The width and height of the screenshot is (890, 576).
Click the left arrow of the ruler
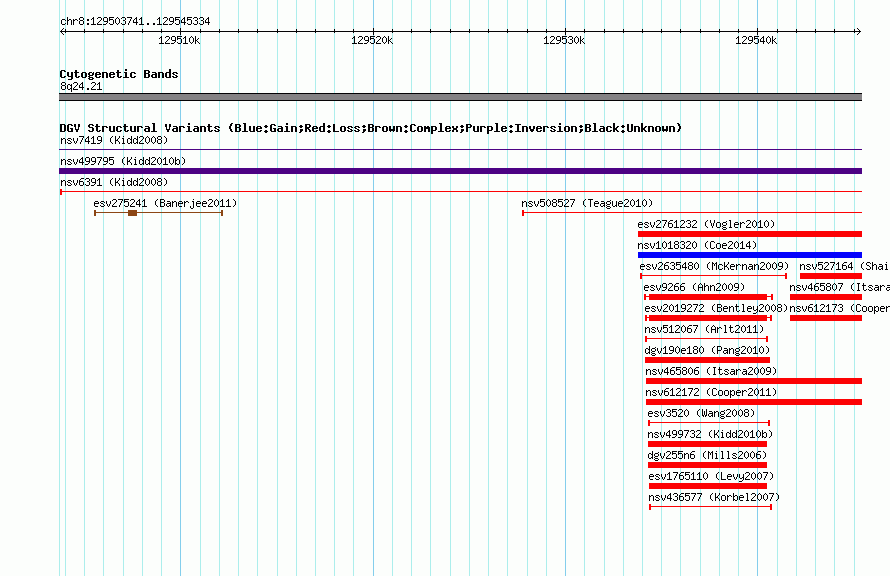pyautogui.click(x=62, y=31)
